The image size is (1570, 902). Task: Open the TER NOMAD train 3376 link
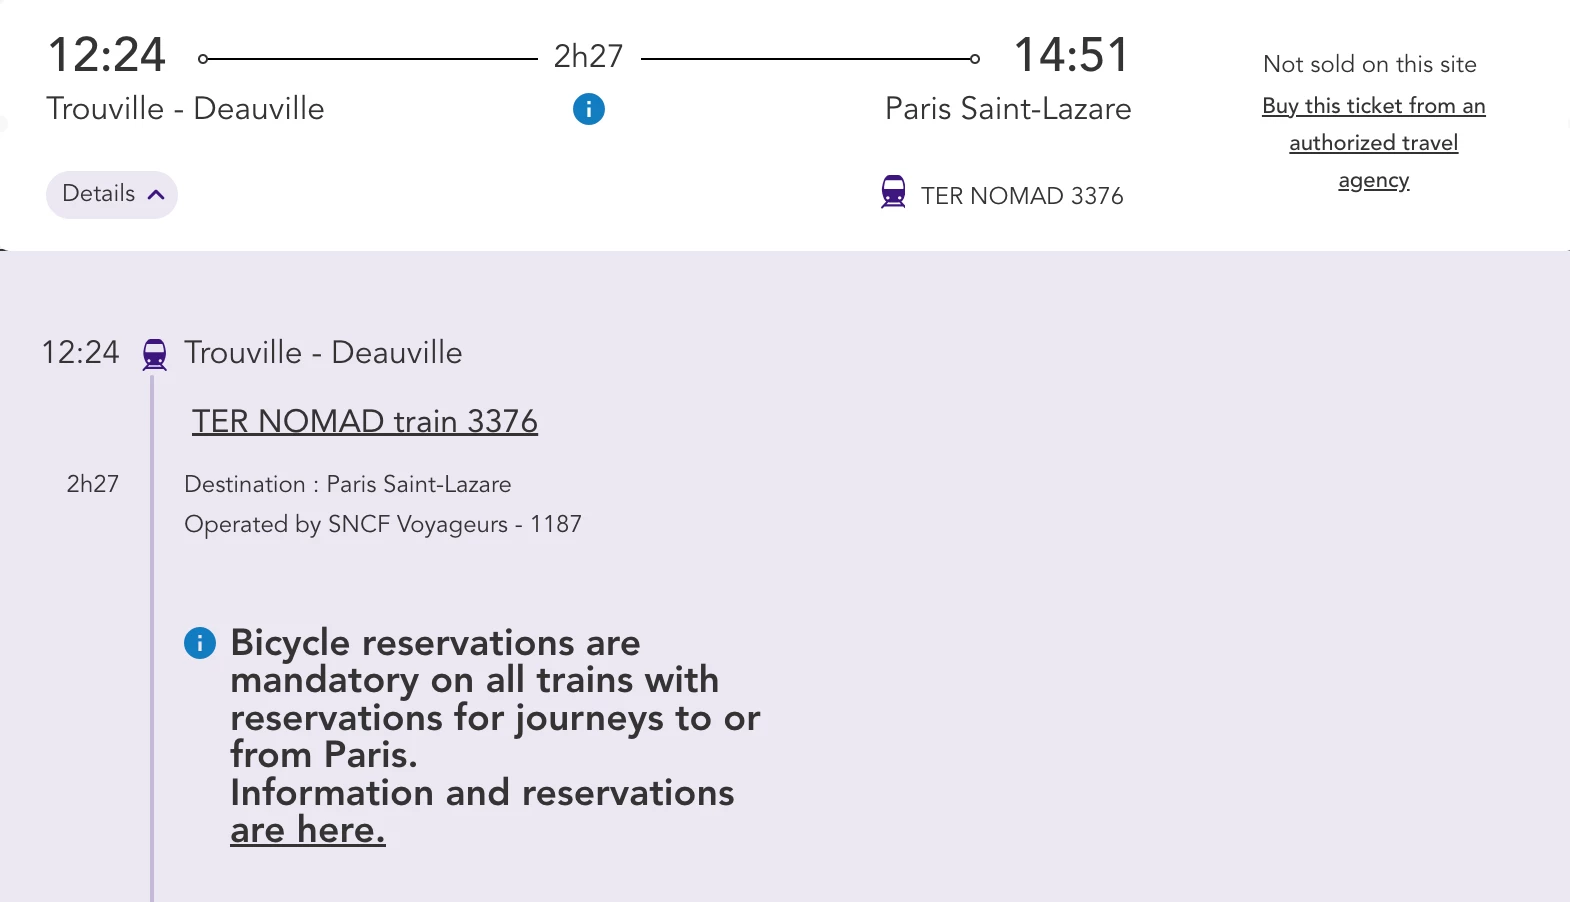pos(365,421)
